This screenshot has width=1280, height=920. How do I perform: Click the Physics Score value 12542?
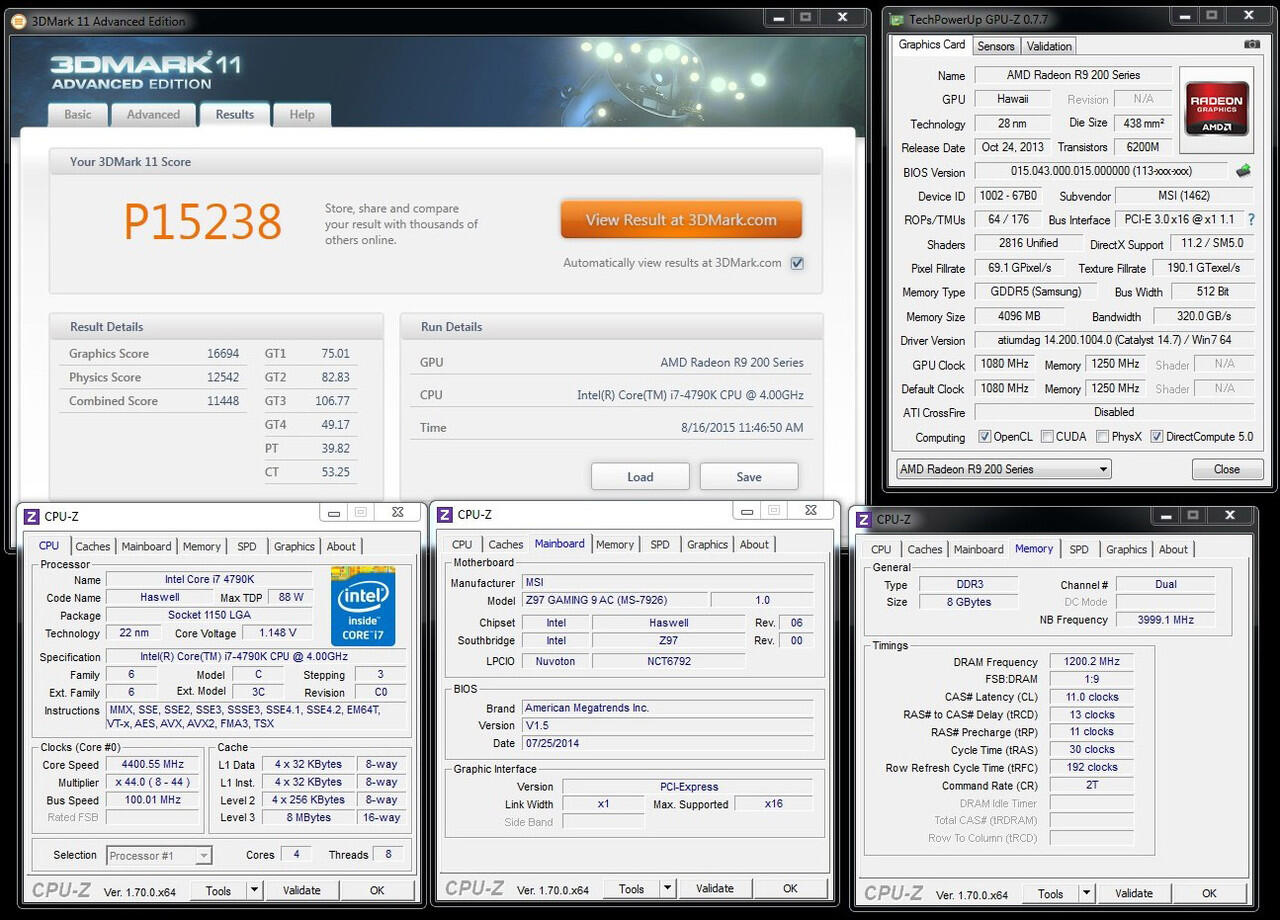pos(223,377)
